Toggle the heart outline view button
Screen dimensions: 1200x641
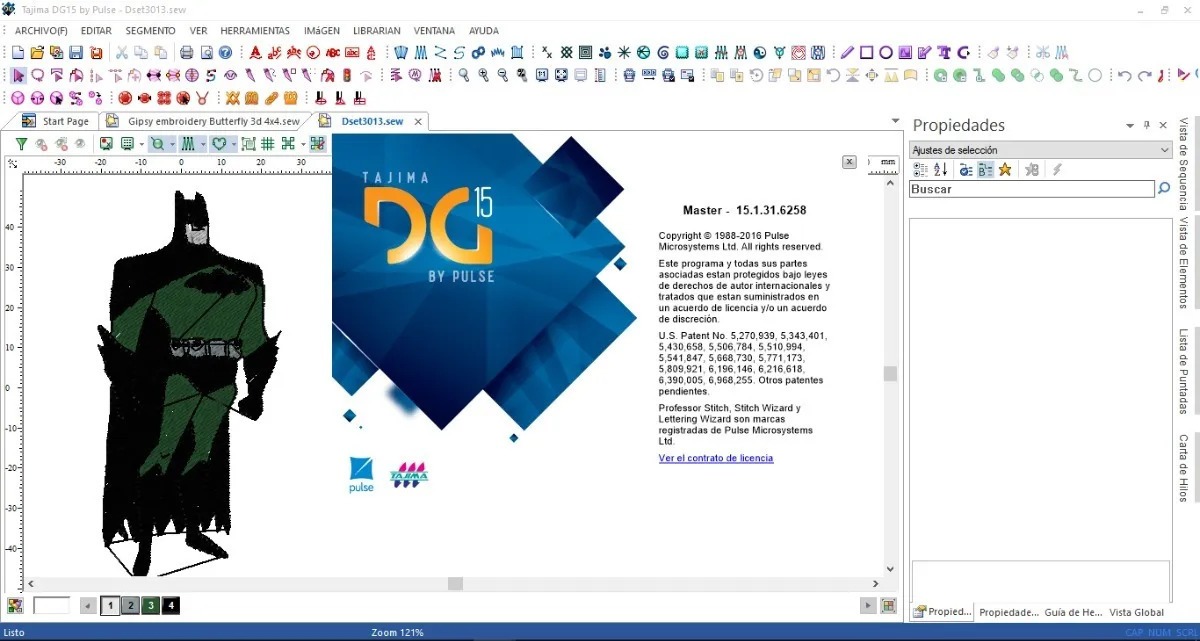[x=220, y=143]
